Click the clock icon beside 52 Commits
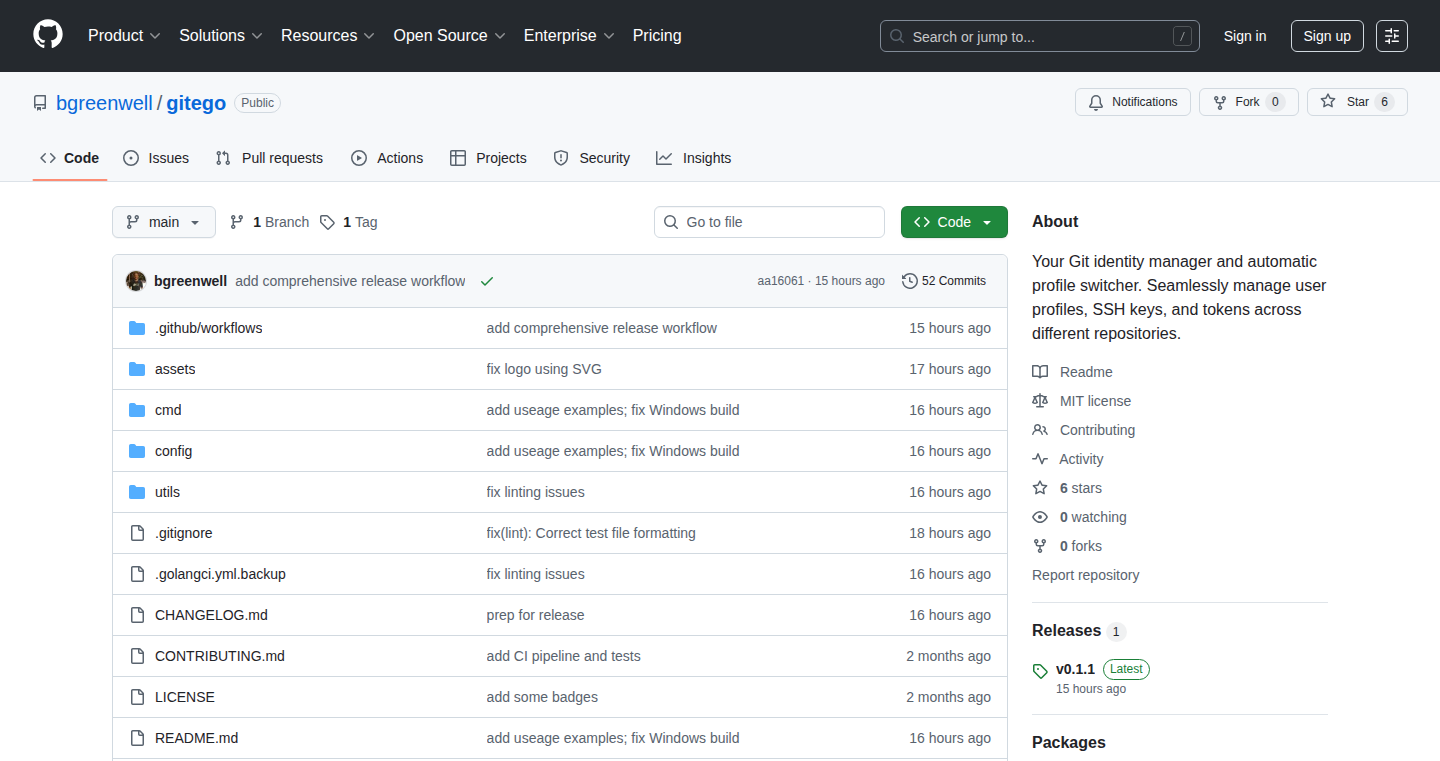This screenshot has width=1440, height=761. click(x=909, y=281)
